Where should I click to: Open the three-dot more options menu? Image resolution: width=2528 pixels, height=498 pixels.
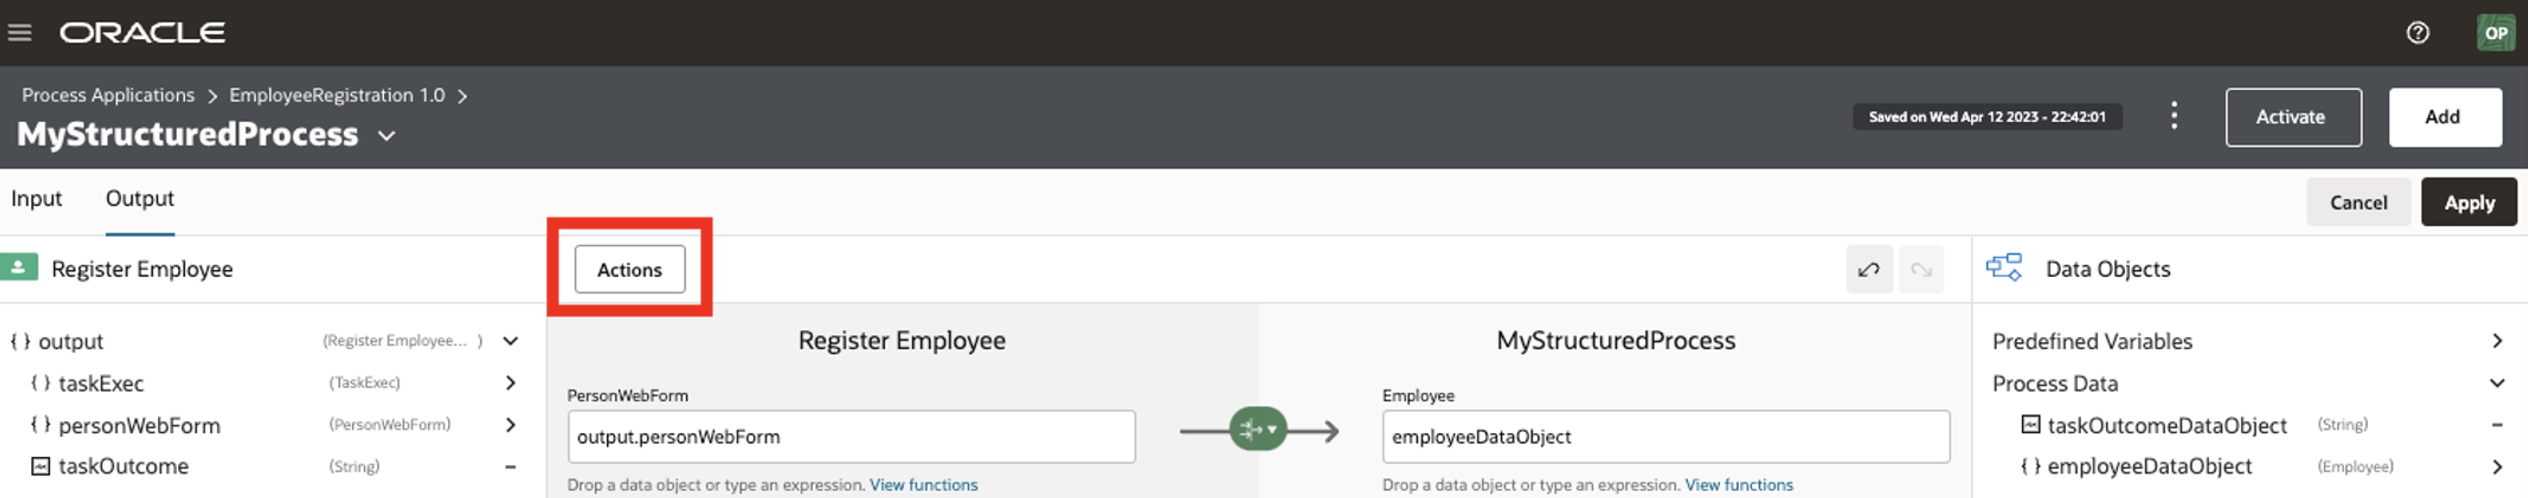[2174, 116]
